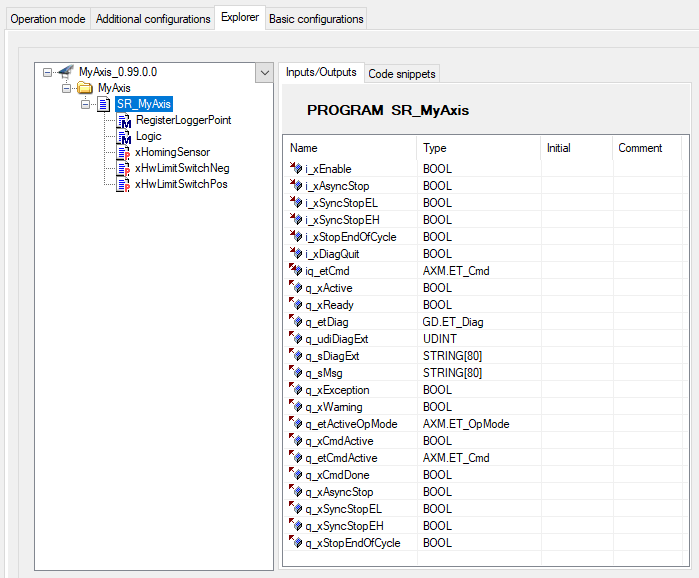Select xHwLimitSwitchPos in the tree
Image resolution: width=699 pixels, height=578 pixels.
[x=181, y=184]
